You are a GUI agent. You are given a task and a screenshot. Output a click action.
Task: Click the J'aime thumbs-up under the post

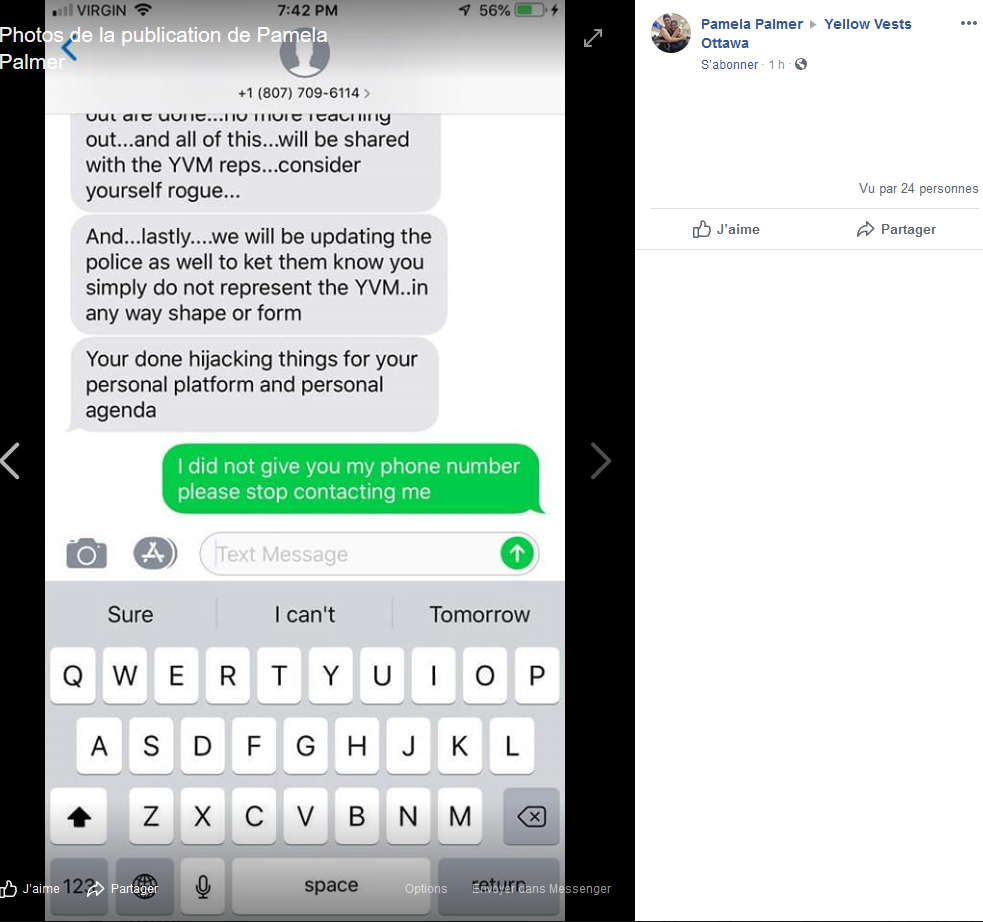point(726,229)
